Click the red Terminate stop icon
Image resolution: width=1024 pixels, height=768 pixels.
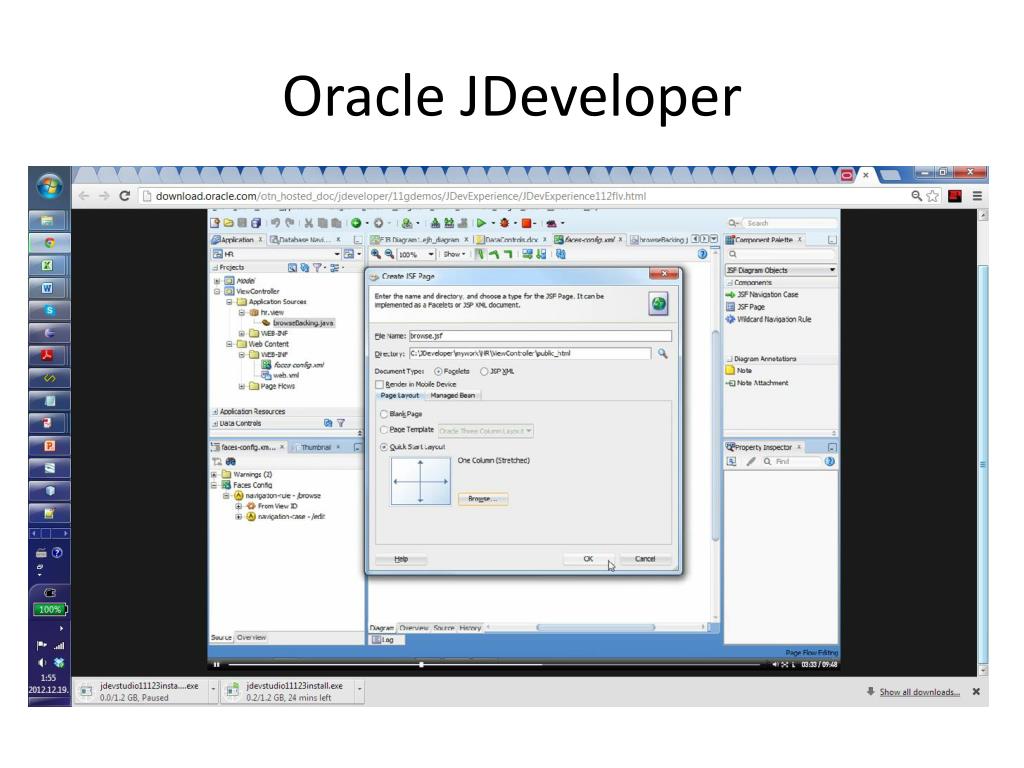point(526,223)
